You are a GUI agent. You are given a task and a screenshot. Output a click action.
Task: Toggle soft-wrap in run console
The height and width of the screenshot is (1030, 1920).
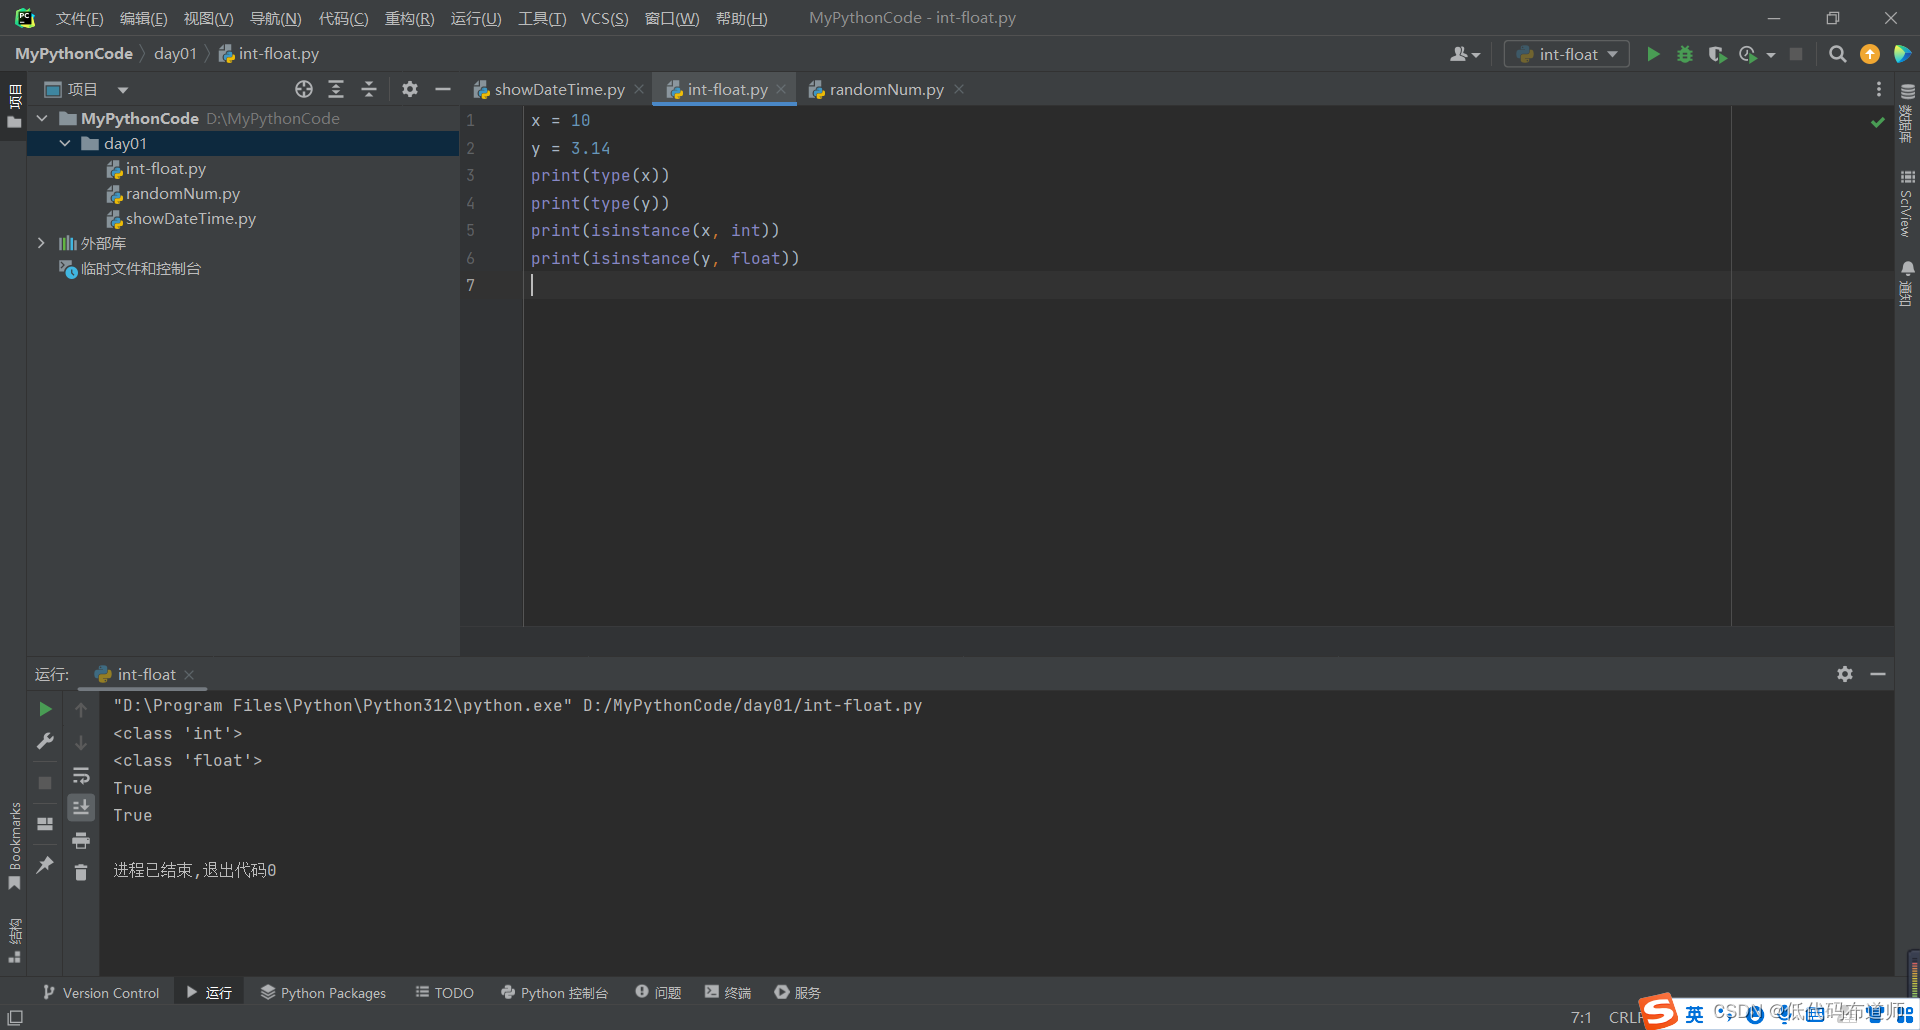click(81, 775)
